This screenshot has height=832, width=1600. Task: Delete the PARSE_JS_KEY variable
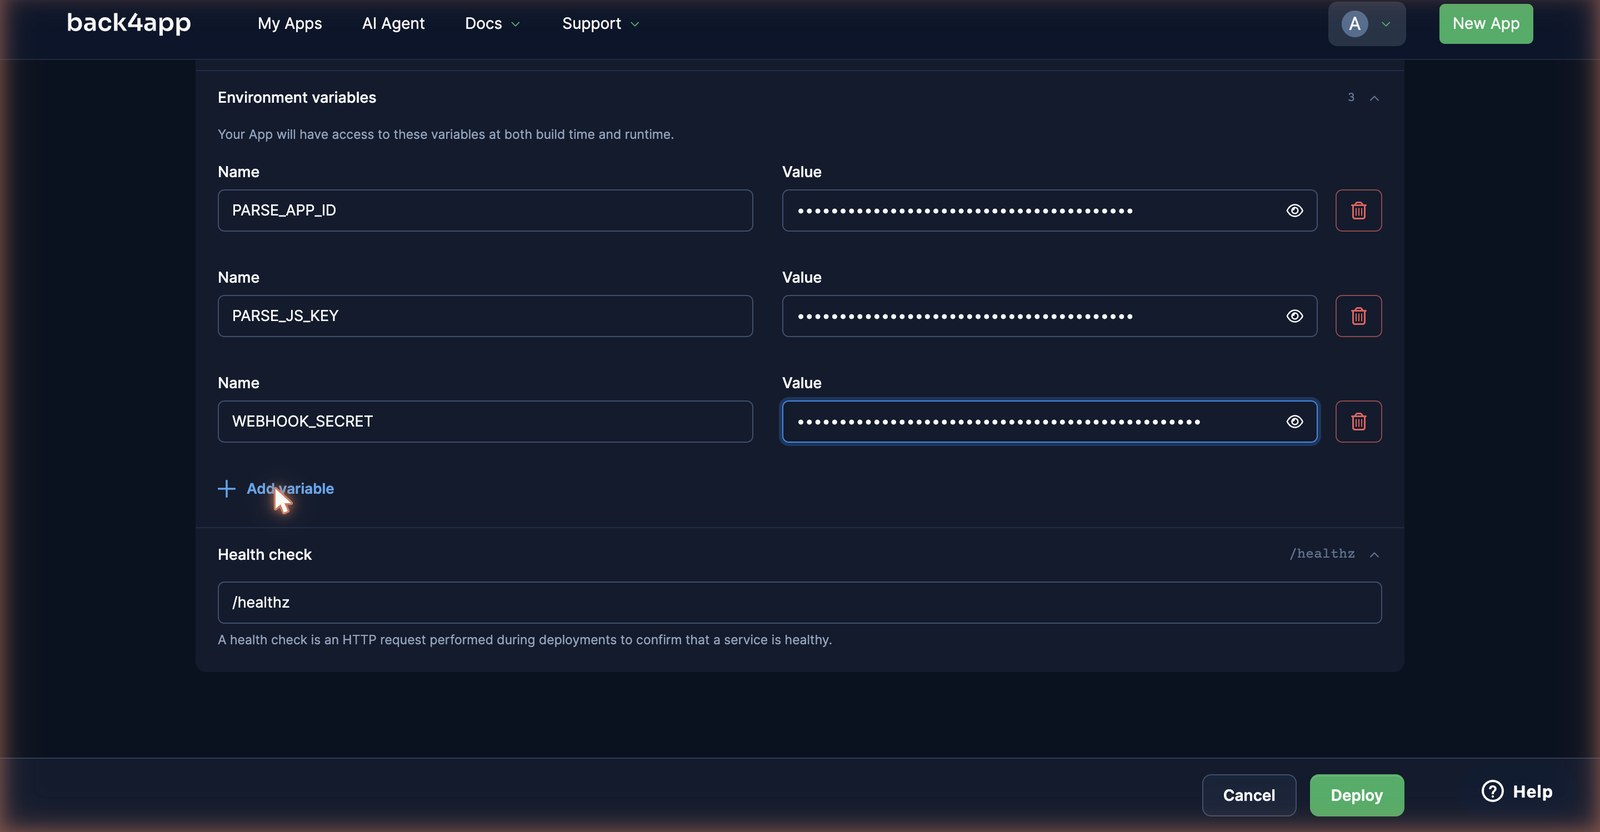(x=1358, y=316)
